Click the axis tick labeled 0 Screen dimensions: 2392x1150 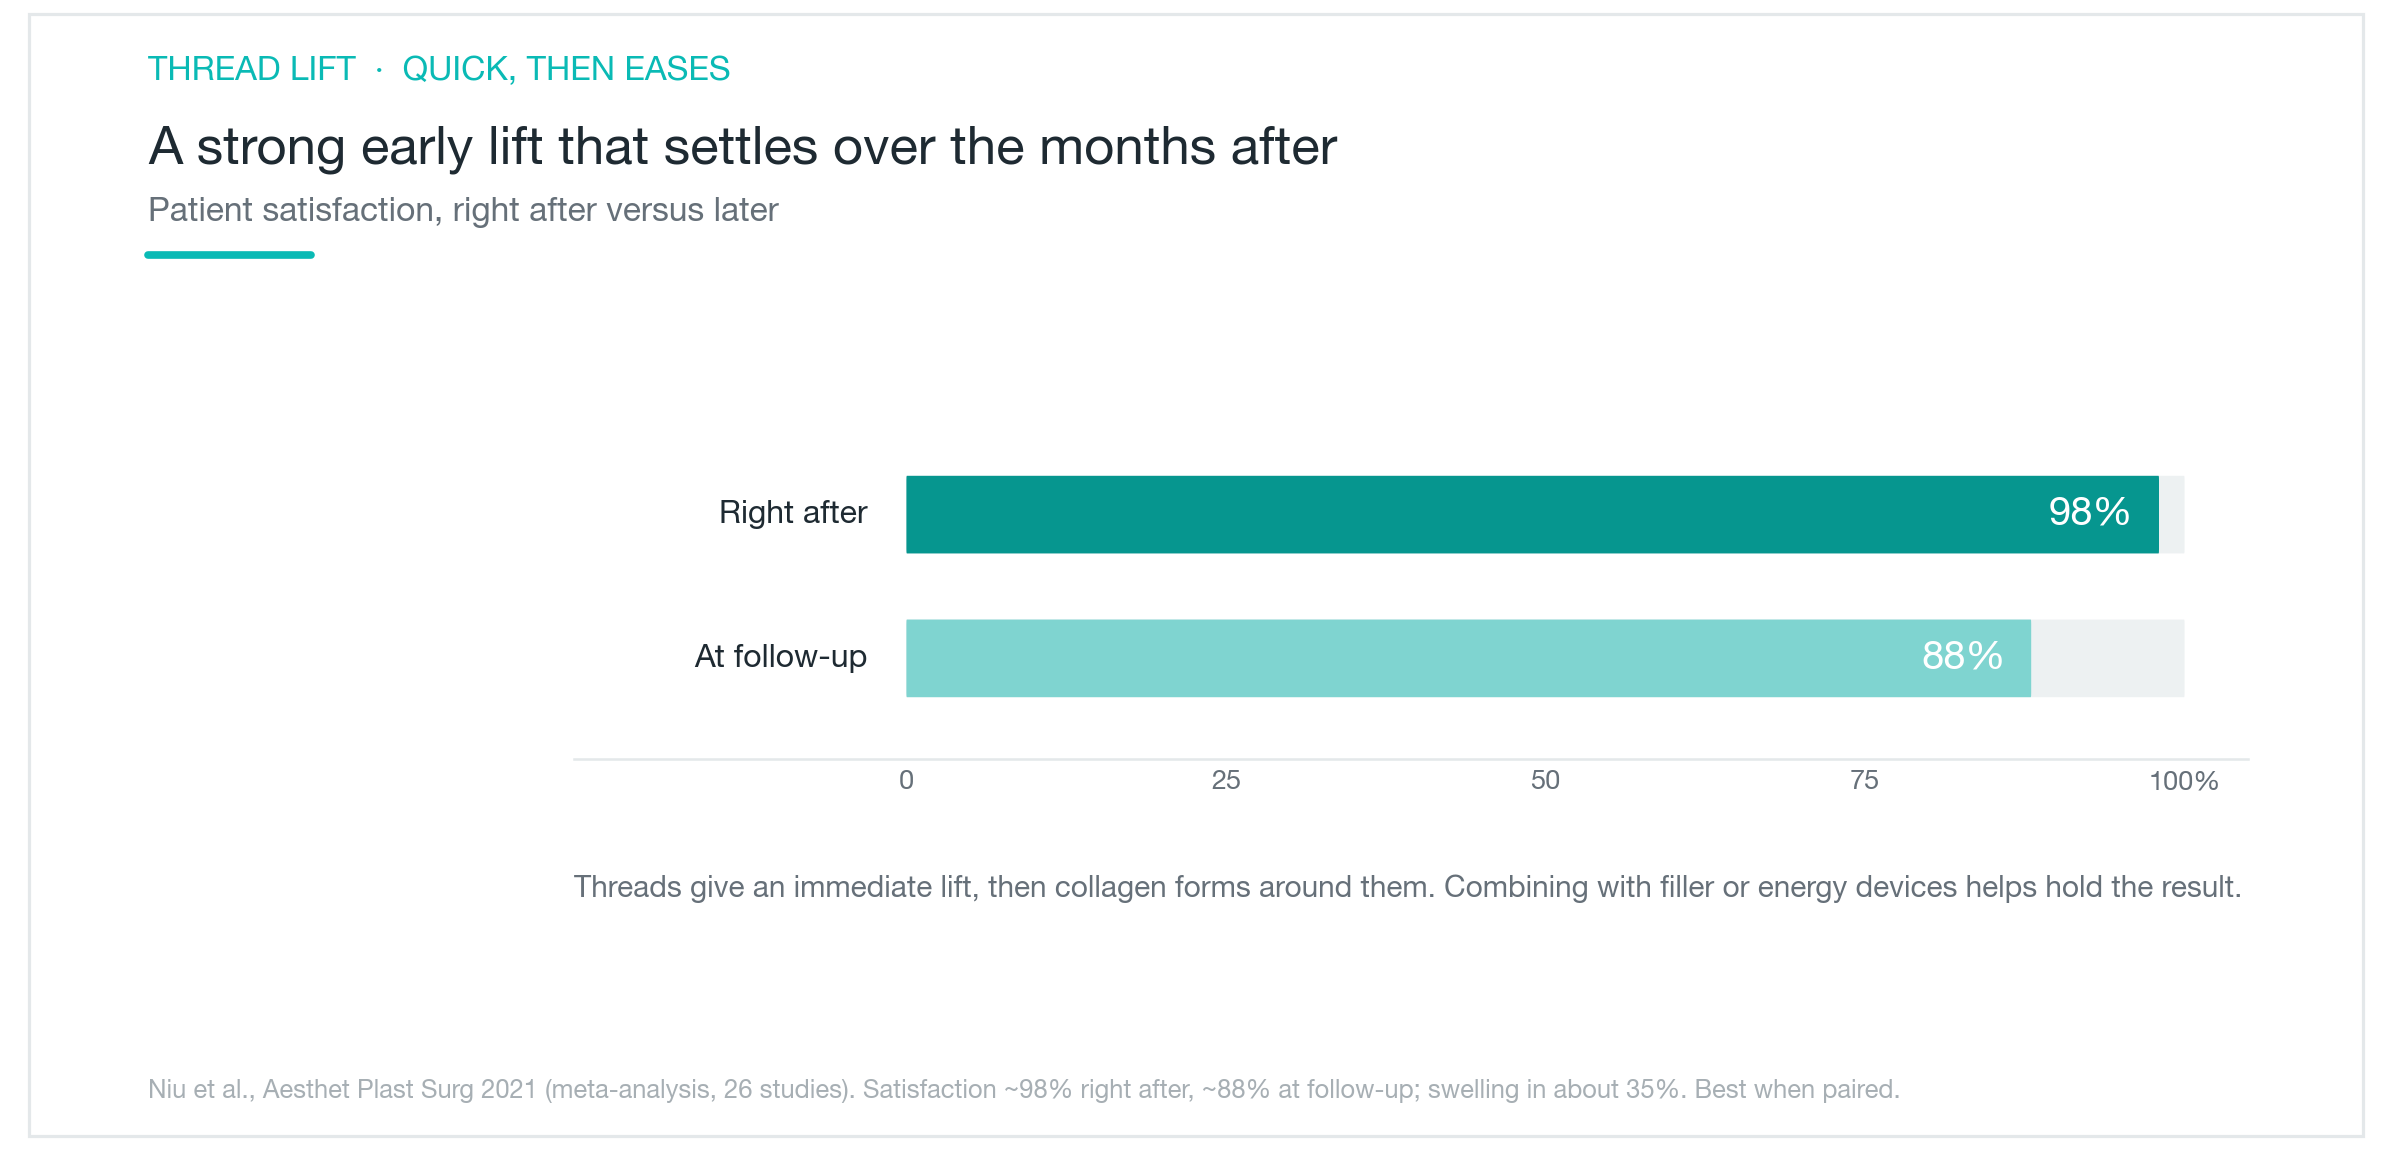(x=906, y=780)
